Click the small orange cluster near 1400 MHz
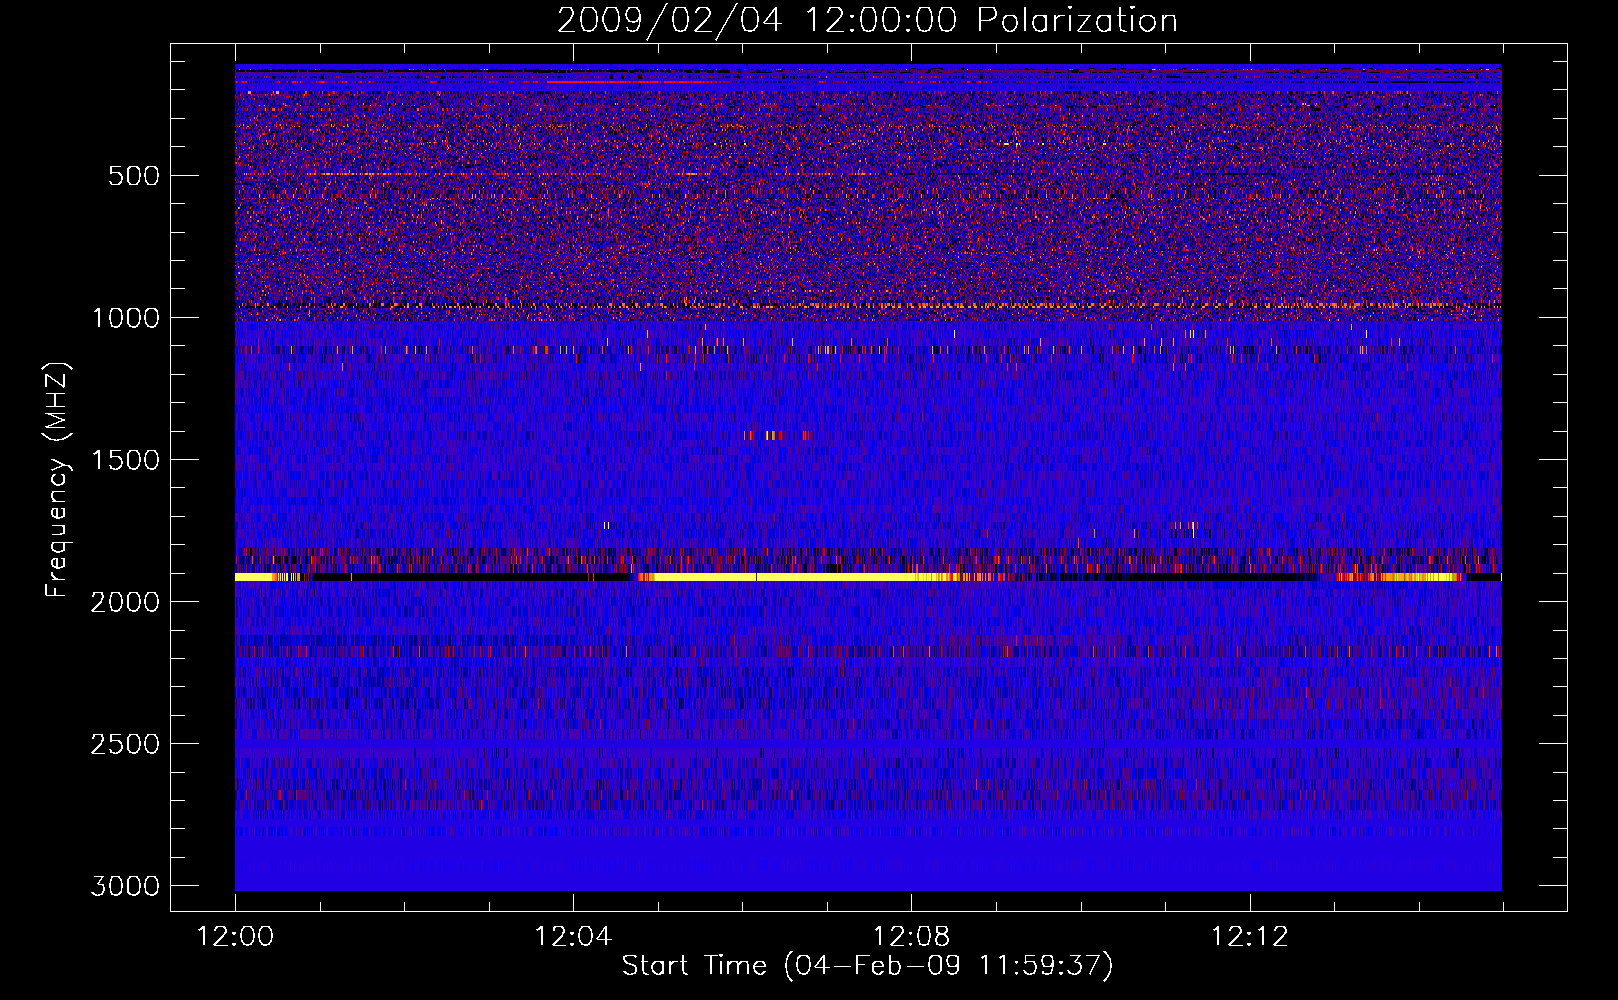This screenshot has width=1618, height=1000. 778,435
